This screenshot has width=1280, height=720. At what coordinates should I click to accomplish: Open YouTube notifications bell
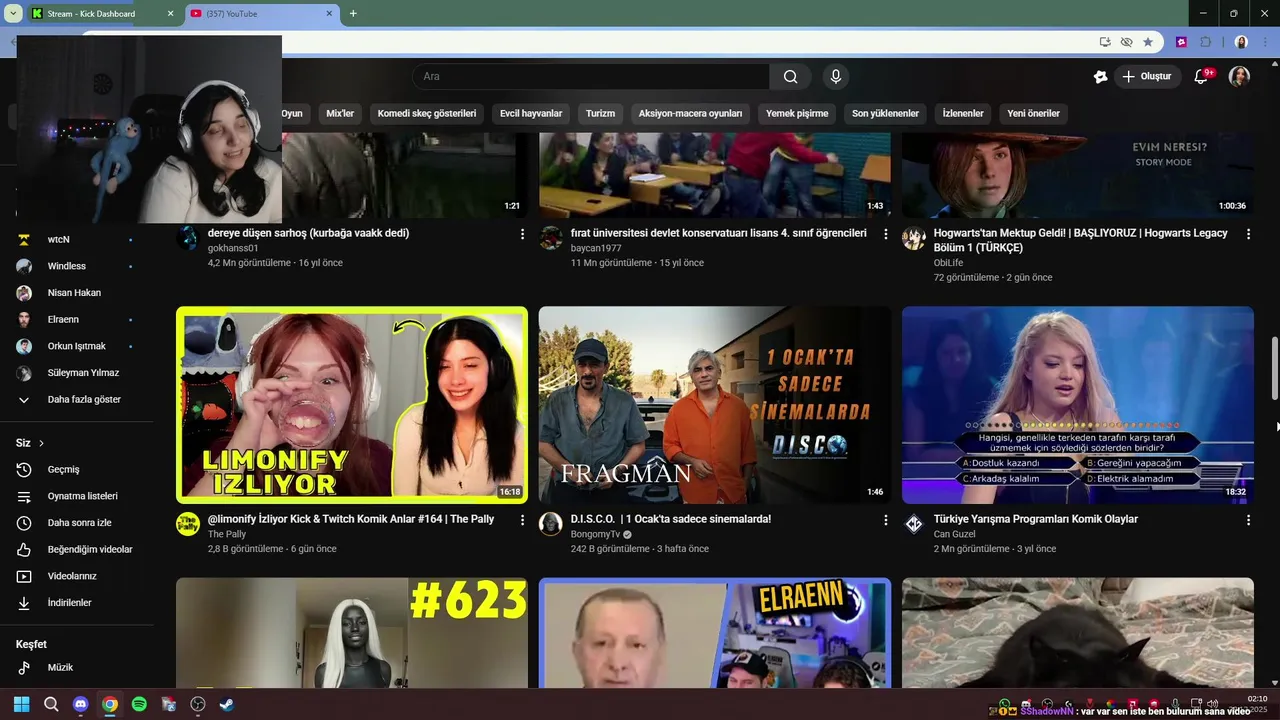click(x=1202, y=77)
